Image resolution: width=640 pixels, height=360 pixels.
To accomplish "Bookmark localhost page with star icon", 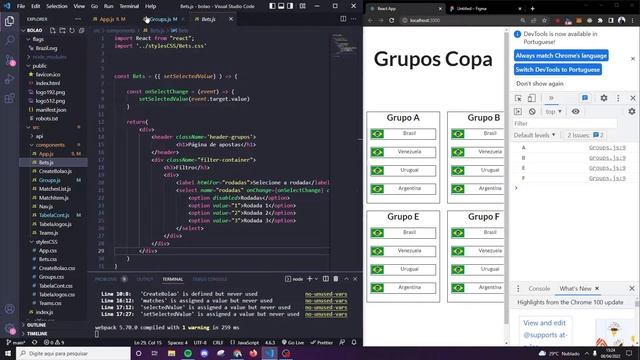I will pos(544,20).
